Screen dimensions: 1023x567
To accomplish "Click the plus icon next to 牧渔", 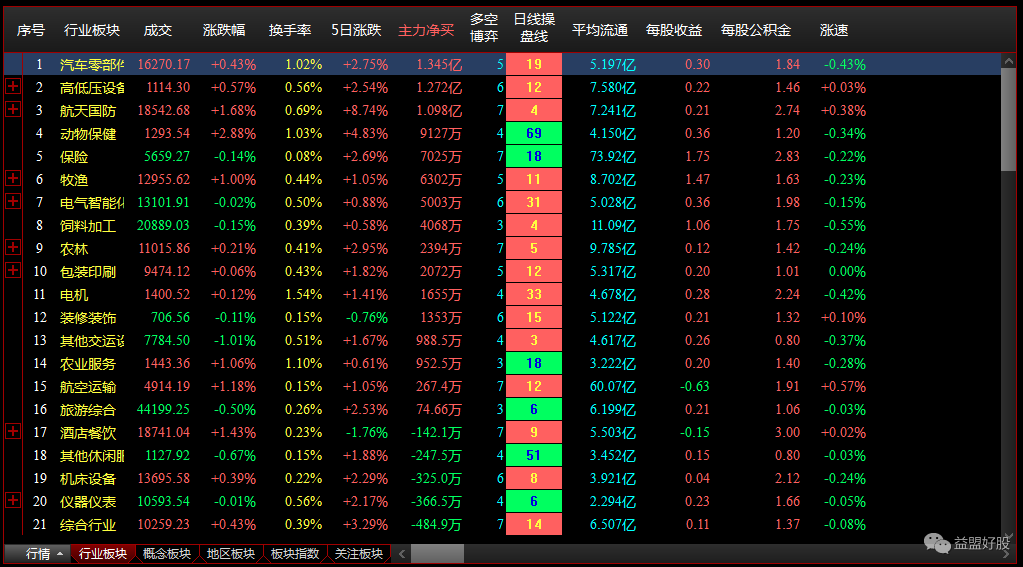I will point(12,179).
